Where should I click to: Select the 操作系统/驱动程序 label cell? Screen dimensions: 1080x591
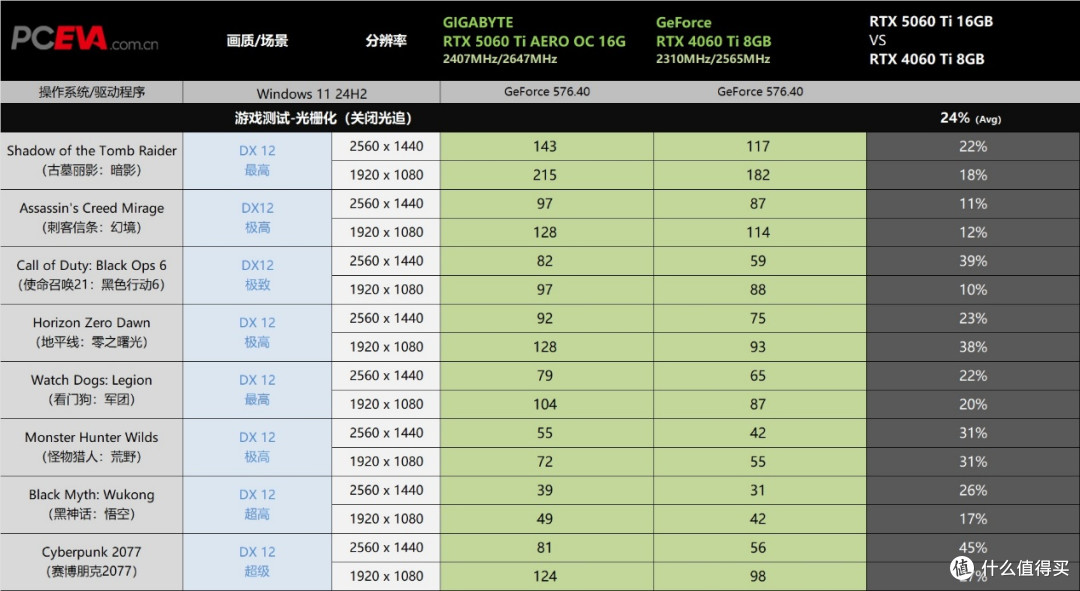pyautogui.click(x=92, y=92)
